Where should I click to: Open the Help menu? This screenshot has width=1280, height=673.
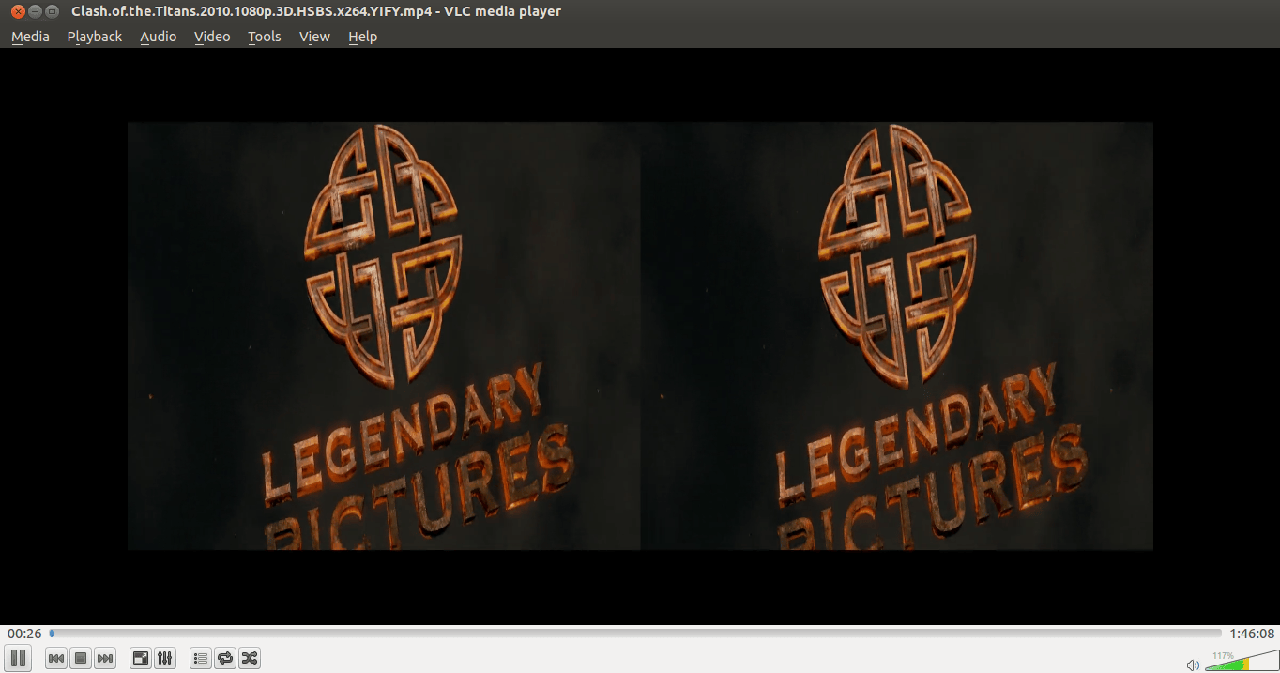tap(362, 37)
